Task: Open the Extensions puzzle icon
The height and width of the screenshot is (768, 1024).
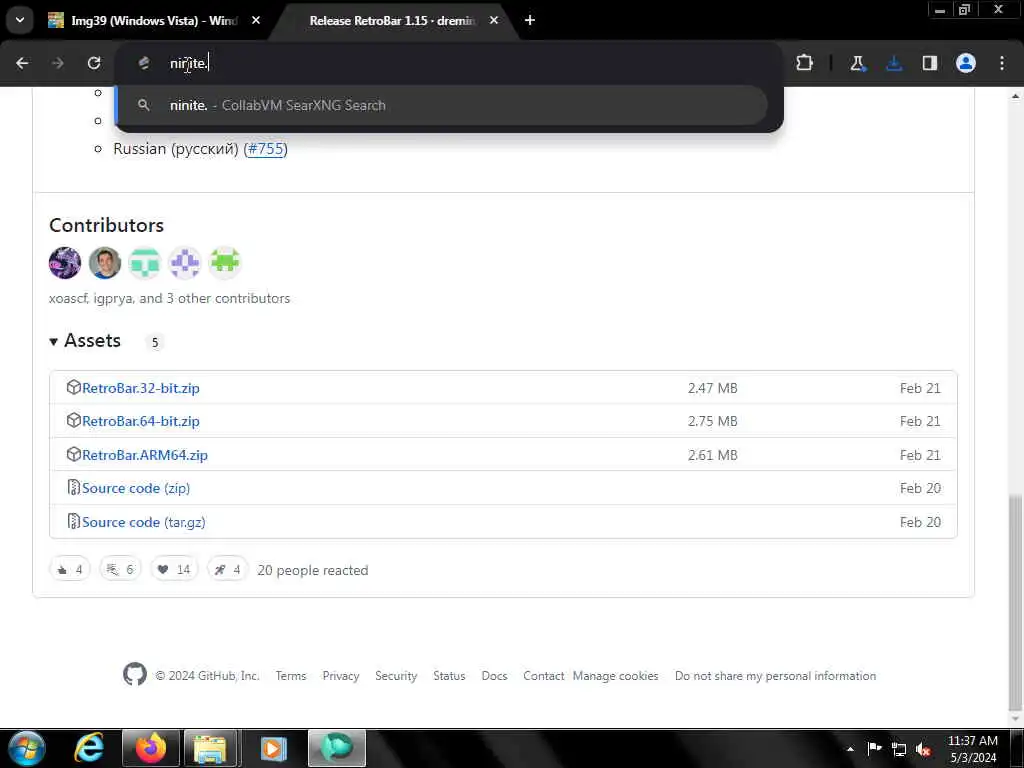Action: pyautogui.click(x=805, y=63)
